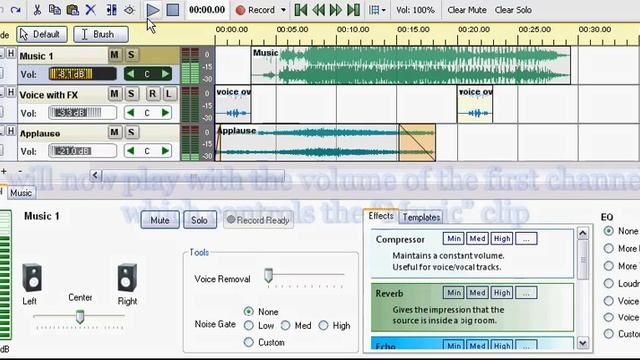Select the Brush mode
Image resolution: width=640 pixels, height=360 pixels.
coord(101,34)
